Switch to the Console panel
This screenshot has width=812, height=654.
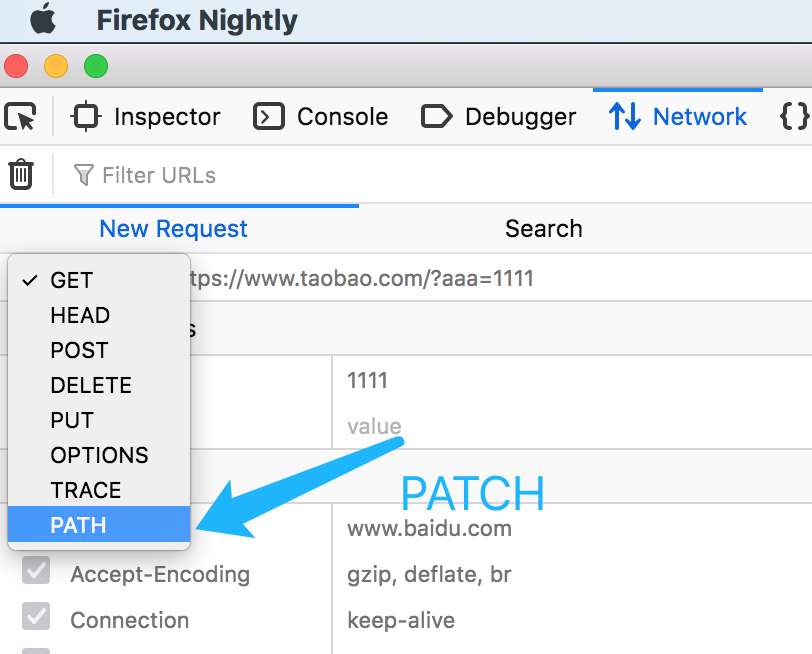321,117
